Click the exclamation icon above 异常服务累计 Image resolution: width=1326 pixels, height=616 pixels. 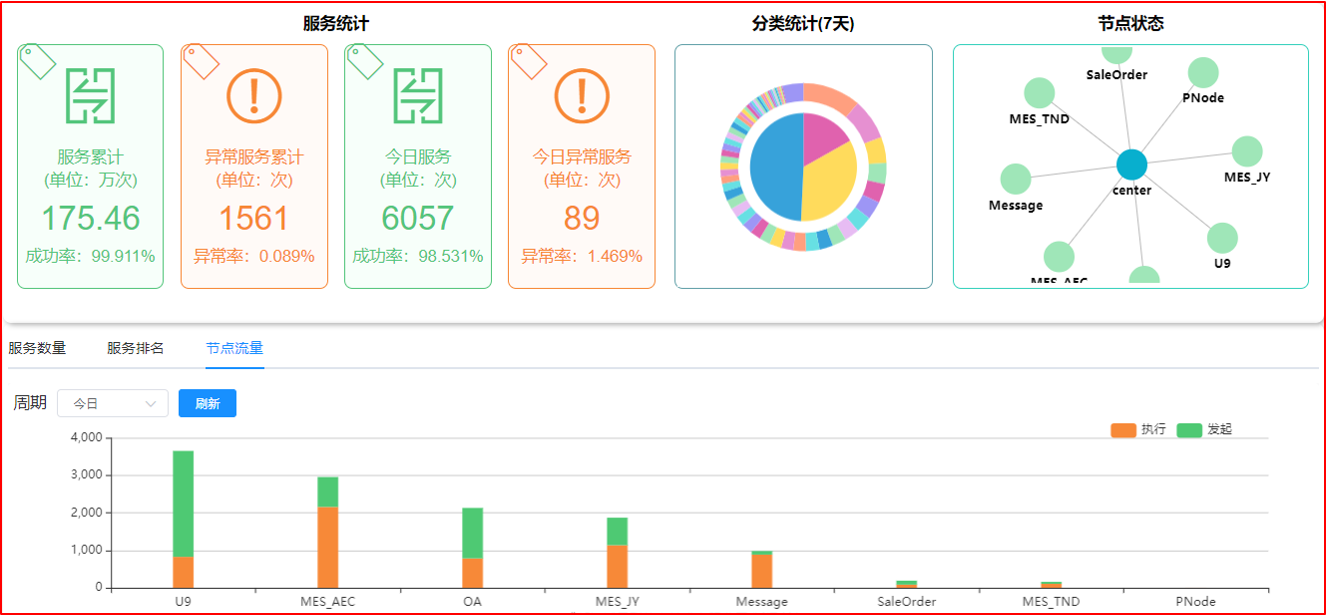click(x=254, y=95)
